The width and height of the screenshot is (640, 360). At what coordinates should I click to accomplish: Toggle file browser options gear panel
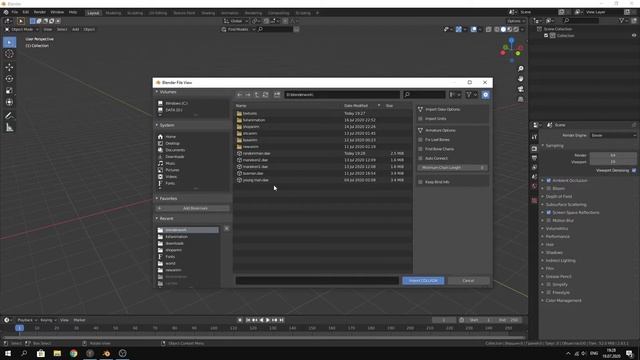pos(485,95)
